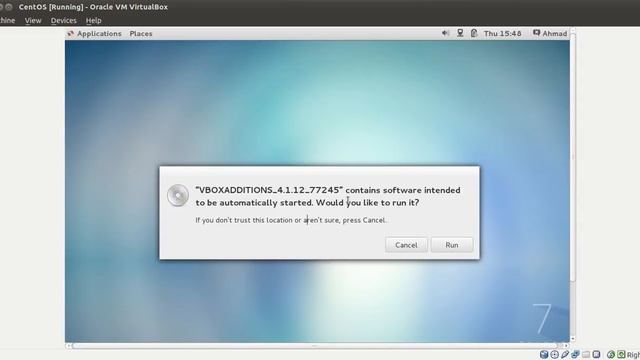The image size is (640, 360).
Task: Open the Devices menu of VirtualBox
Action: 63,20
